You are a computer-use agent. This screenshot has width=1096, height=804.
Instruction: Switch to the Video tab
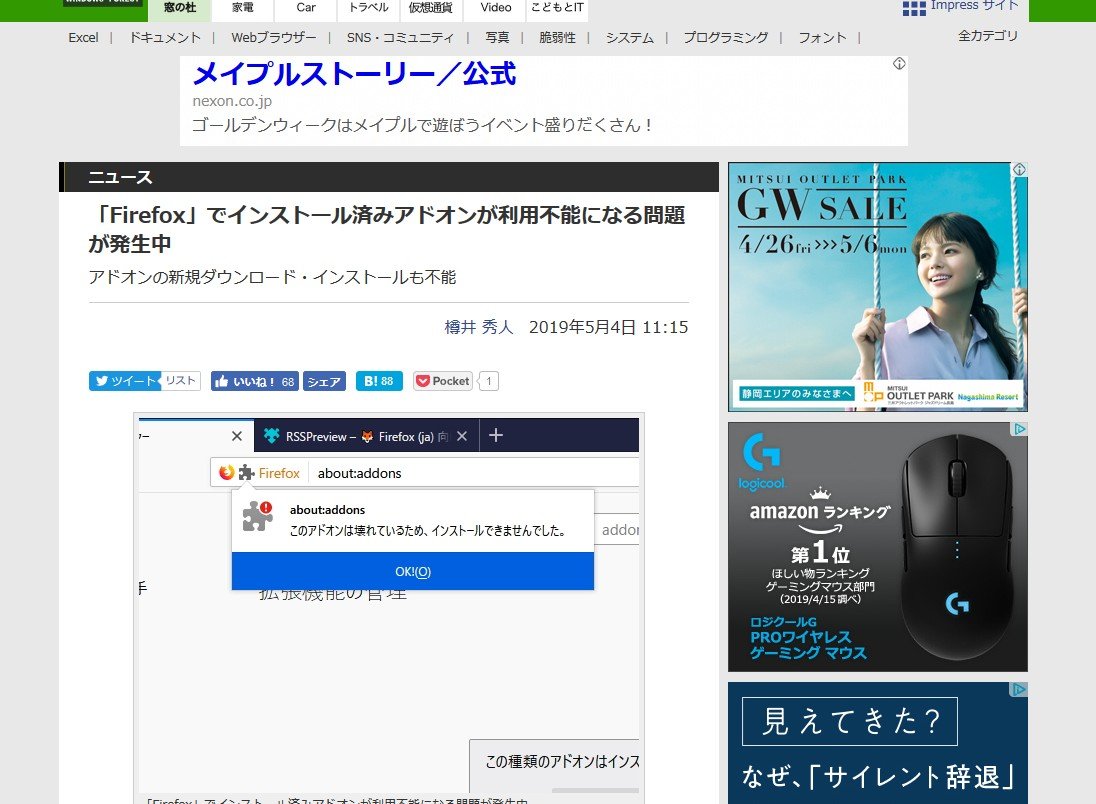pos(496,8)
